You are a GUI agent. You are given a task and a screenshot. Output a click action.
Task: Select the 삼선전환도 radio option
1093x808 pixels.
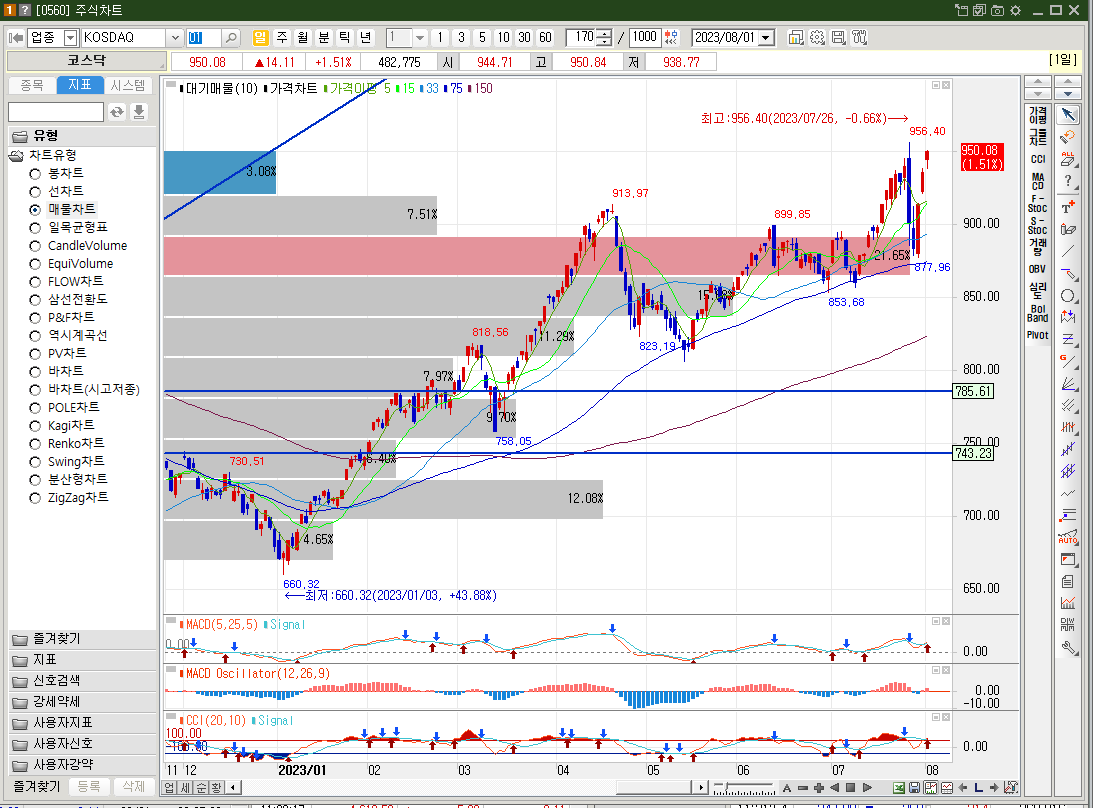35,300
